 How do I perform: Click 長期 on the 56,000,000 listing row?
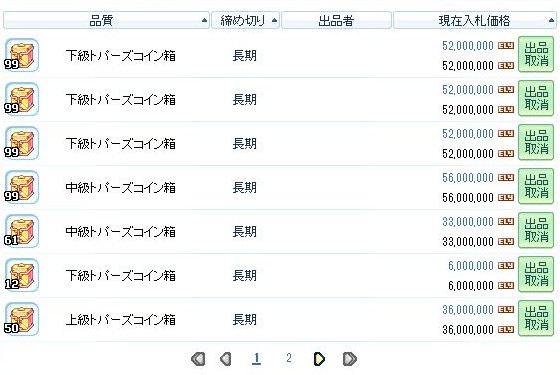[x=245, y=188]
